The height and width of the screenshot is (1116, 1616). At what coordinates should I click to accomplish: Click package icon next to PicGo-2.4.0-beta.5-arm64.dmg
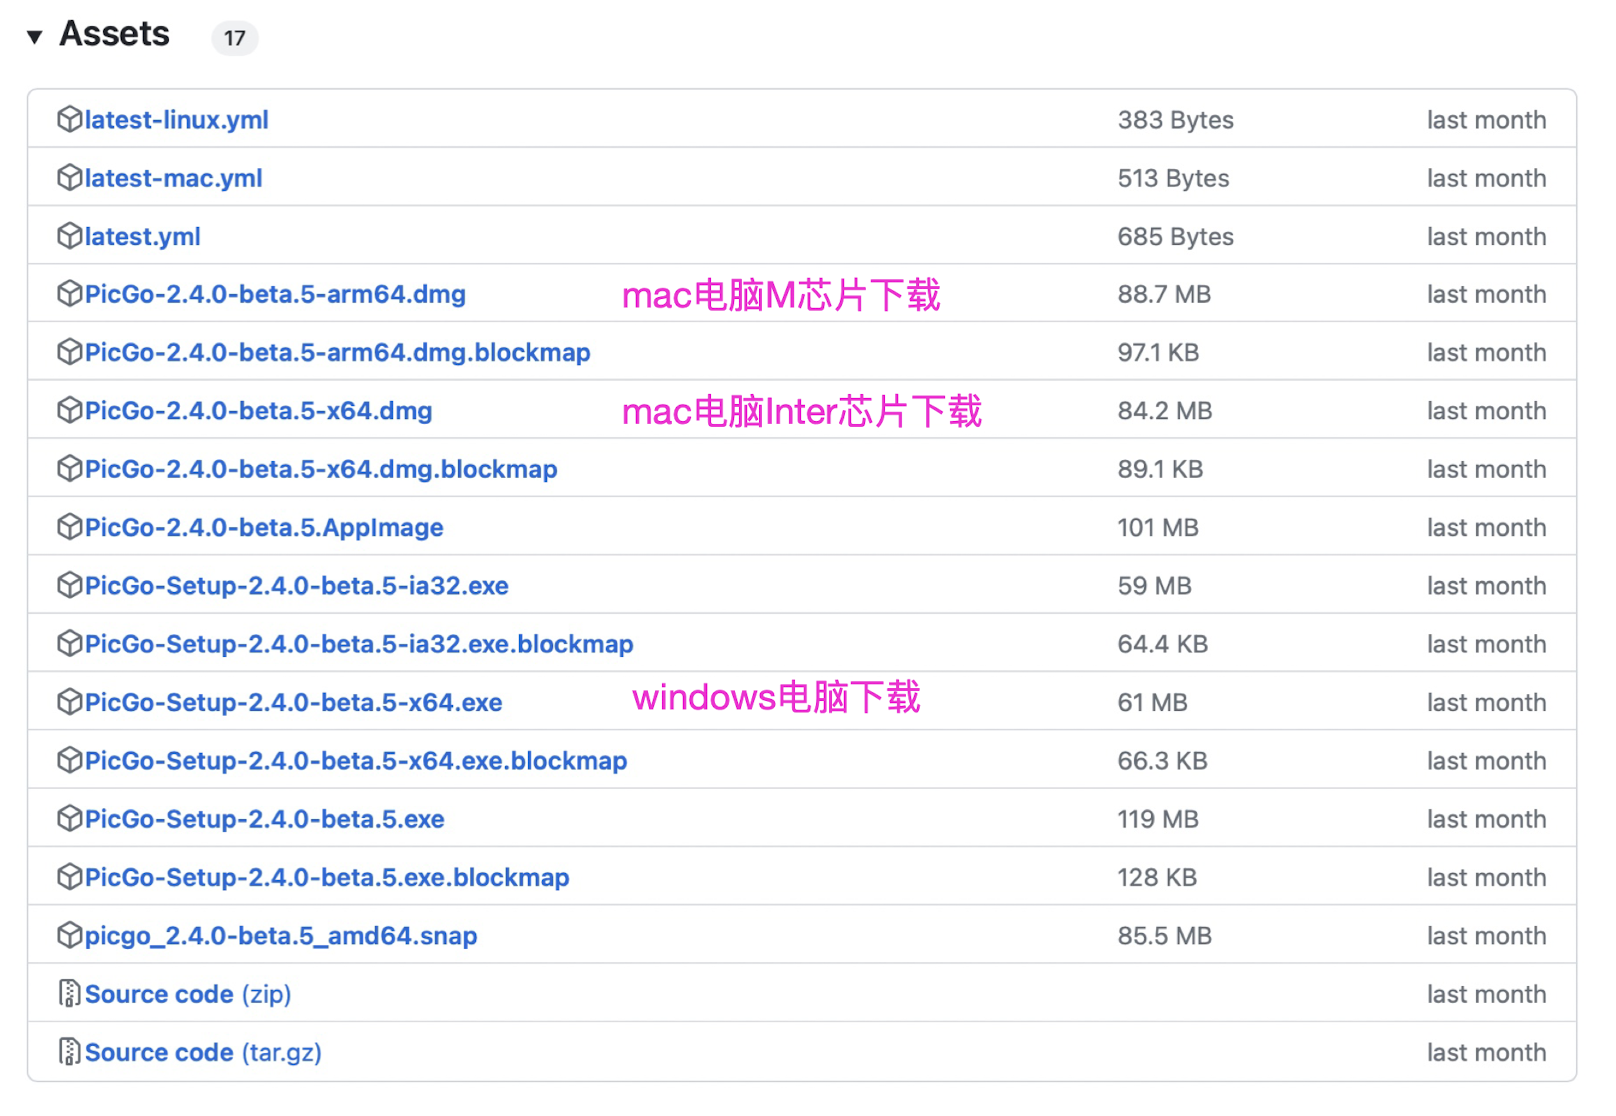point(69,294)
